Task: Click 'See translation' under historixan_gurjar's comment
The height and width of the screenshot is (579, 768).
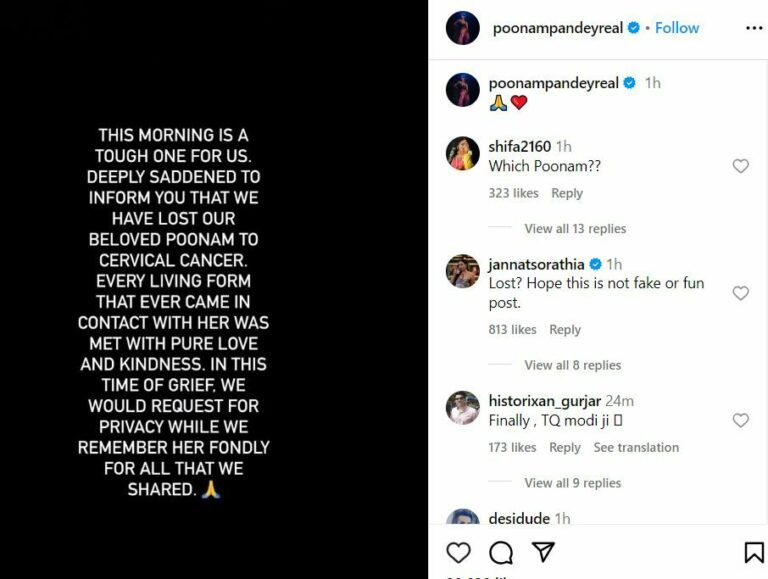Action: tap(636, 448)
